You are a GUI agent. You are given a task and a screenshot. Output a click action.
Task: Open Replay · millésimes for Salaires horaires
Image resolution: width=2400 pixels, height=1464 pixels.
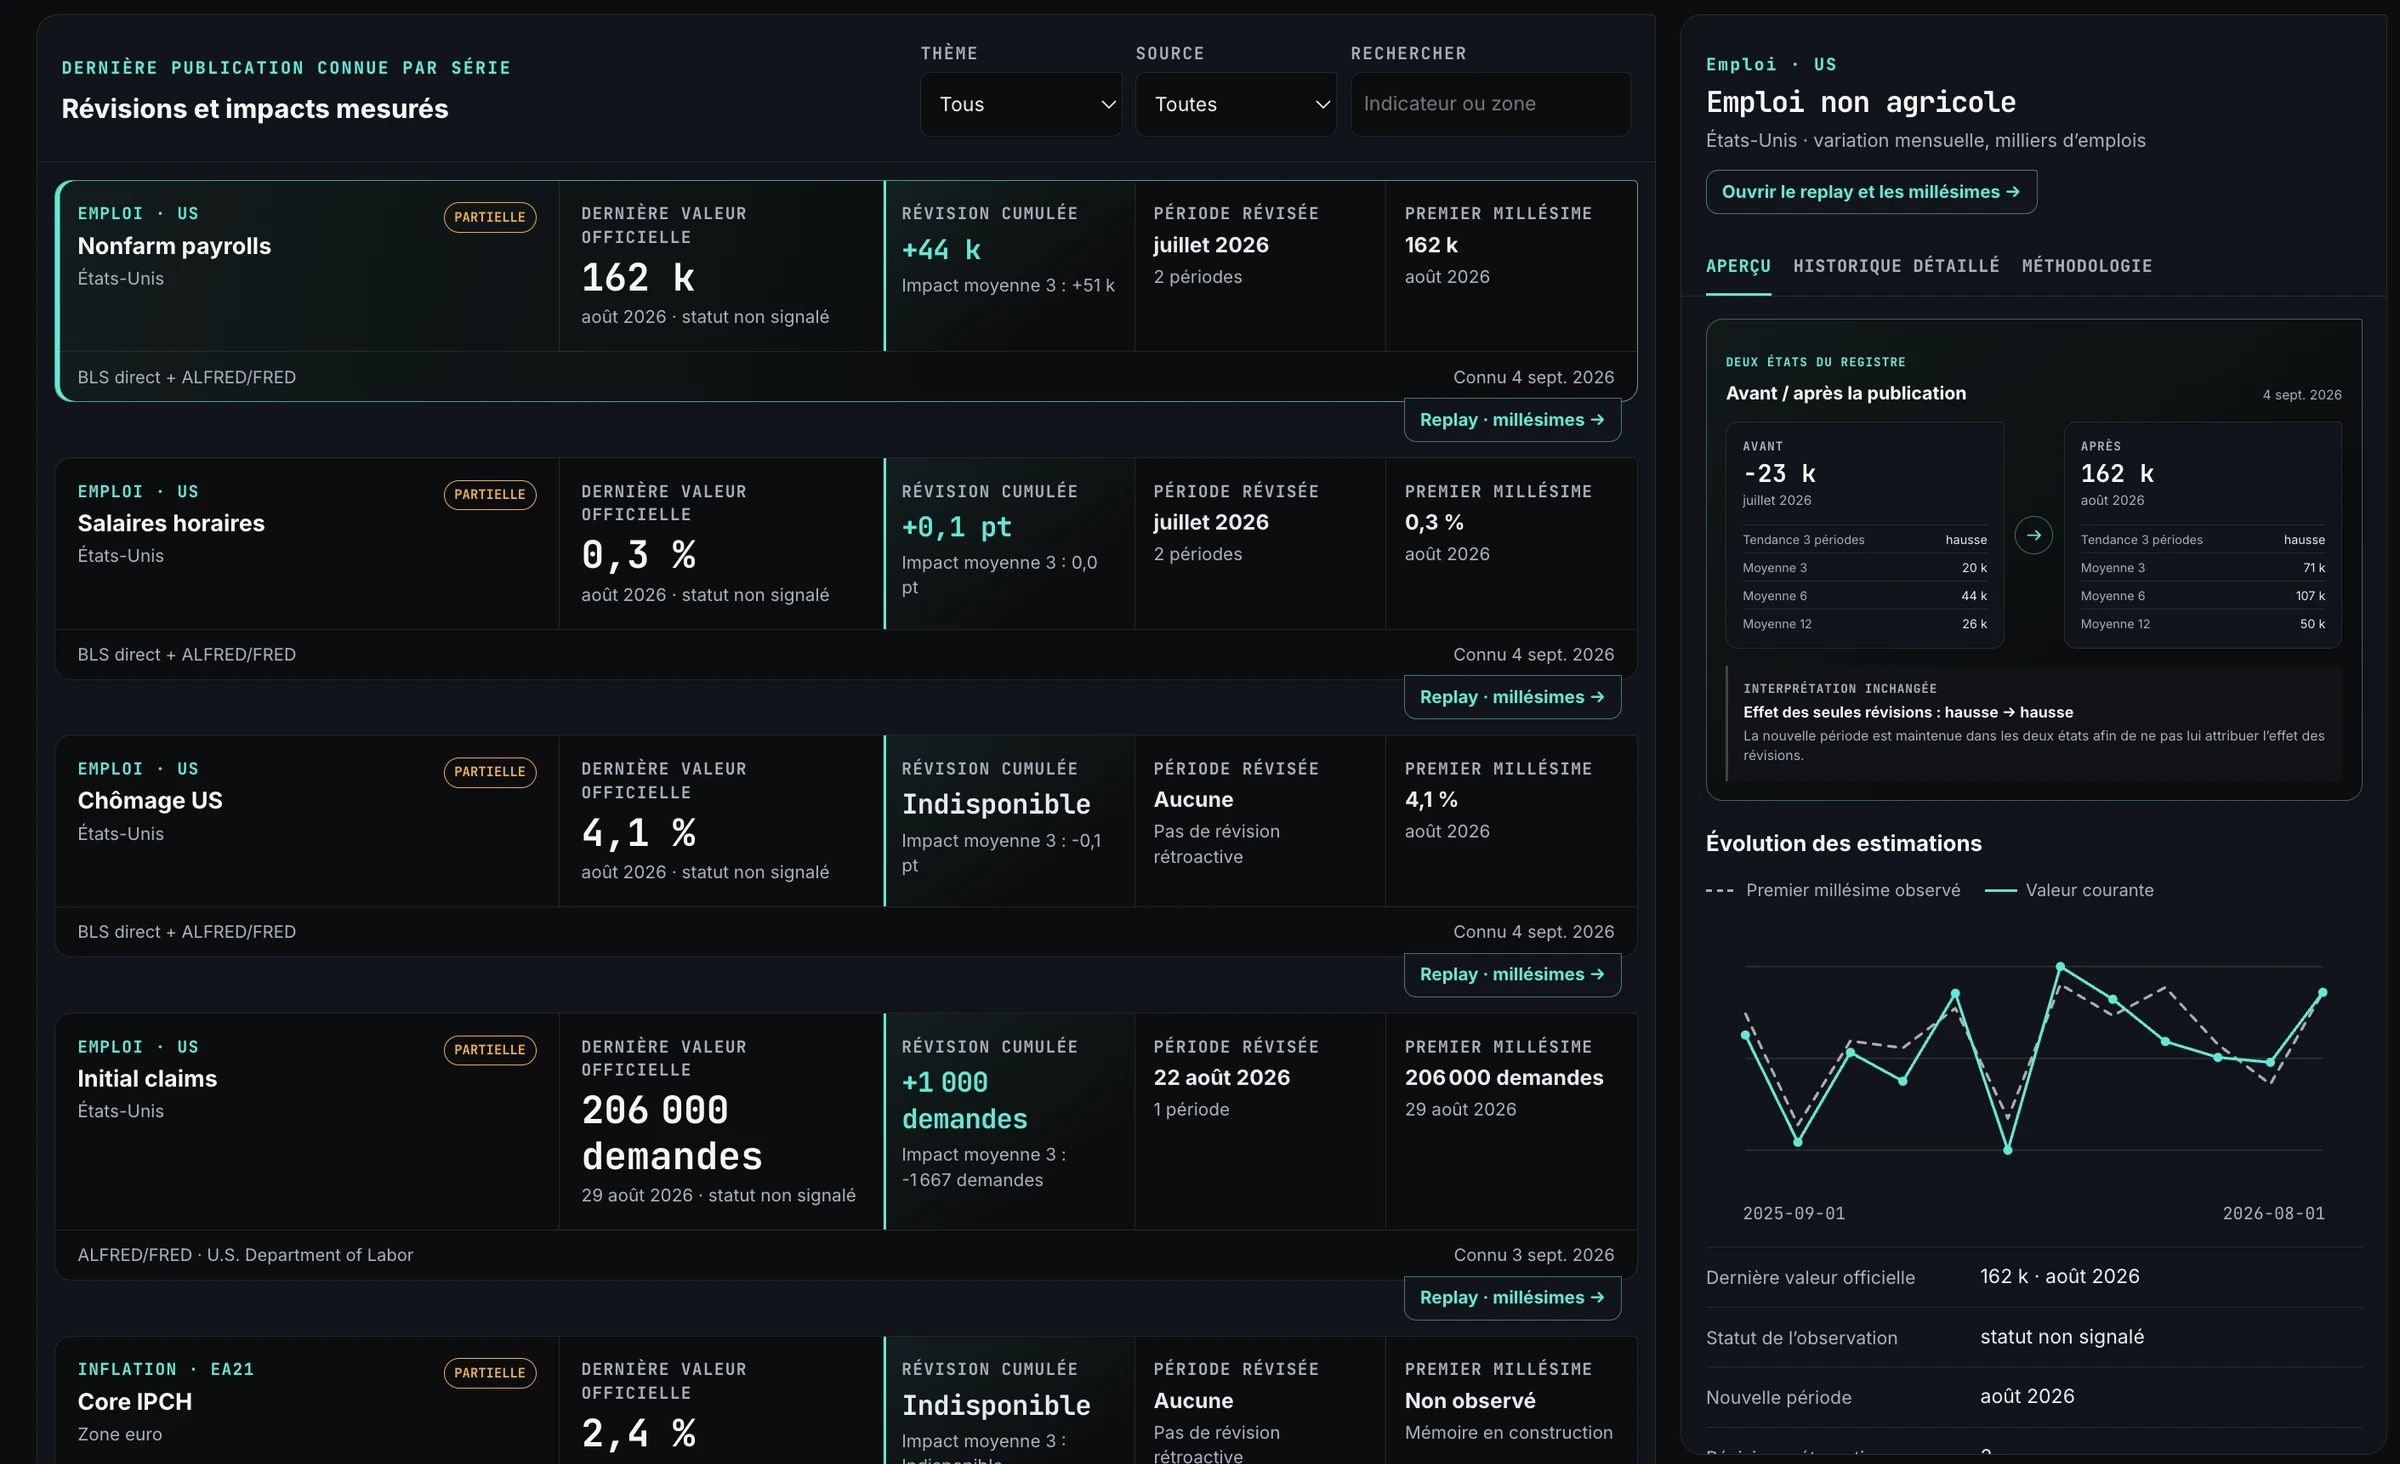[1512, 697]
